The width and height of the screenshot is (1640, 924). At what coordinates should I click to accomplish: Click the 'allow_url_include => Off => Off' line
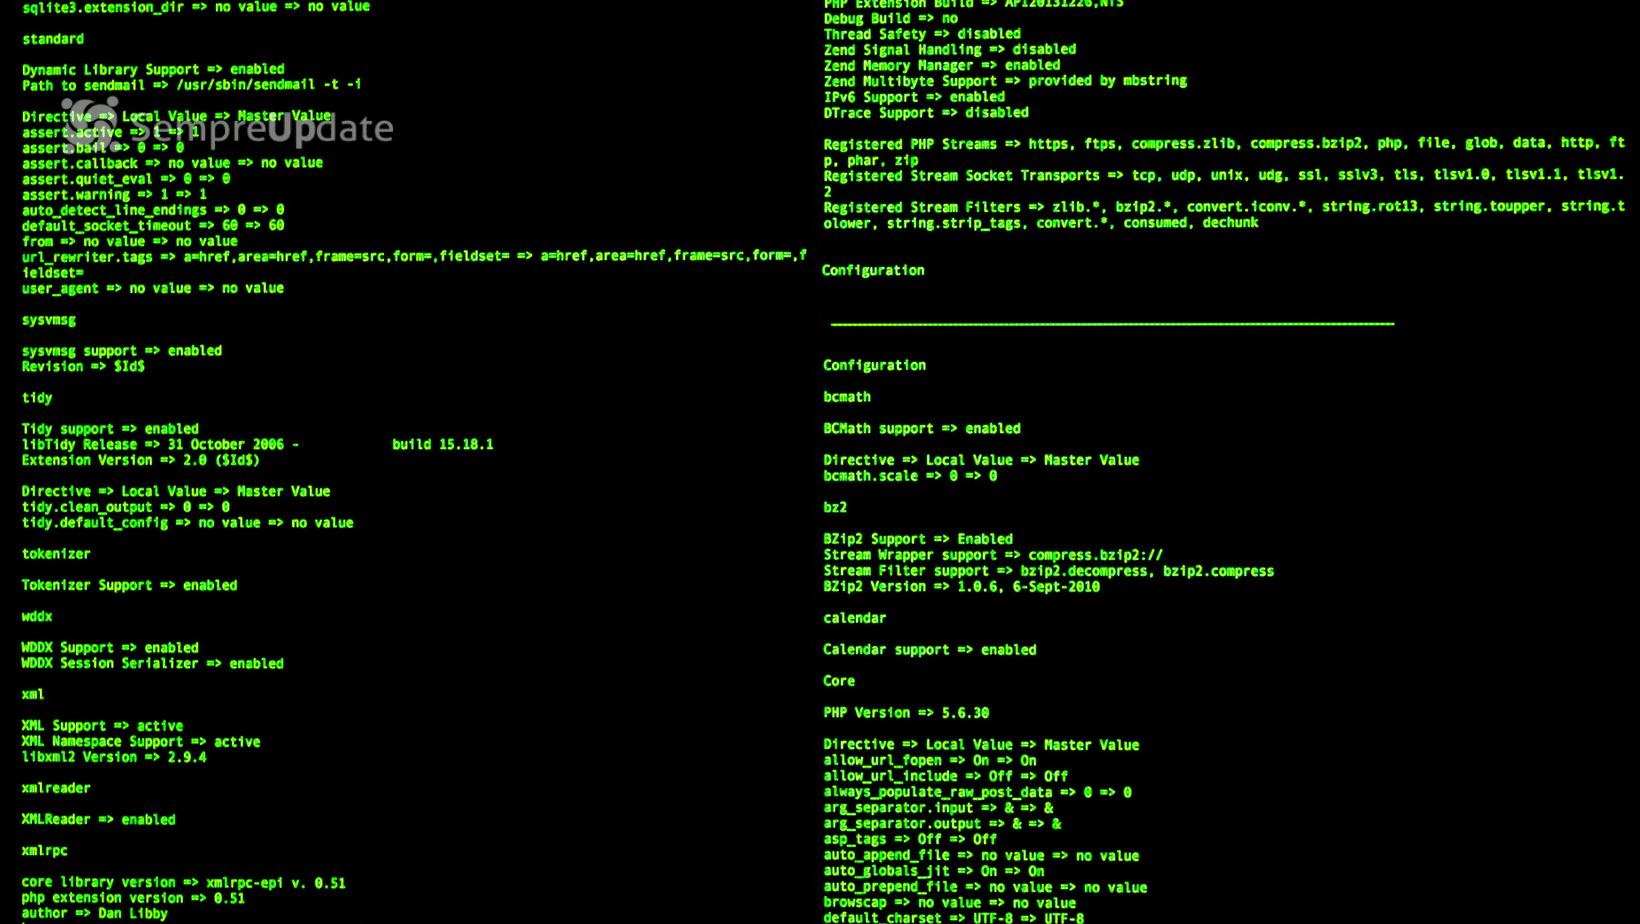(946, 776)
